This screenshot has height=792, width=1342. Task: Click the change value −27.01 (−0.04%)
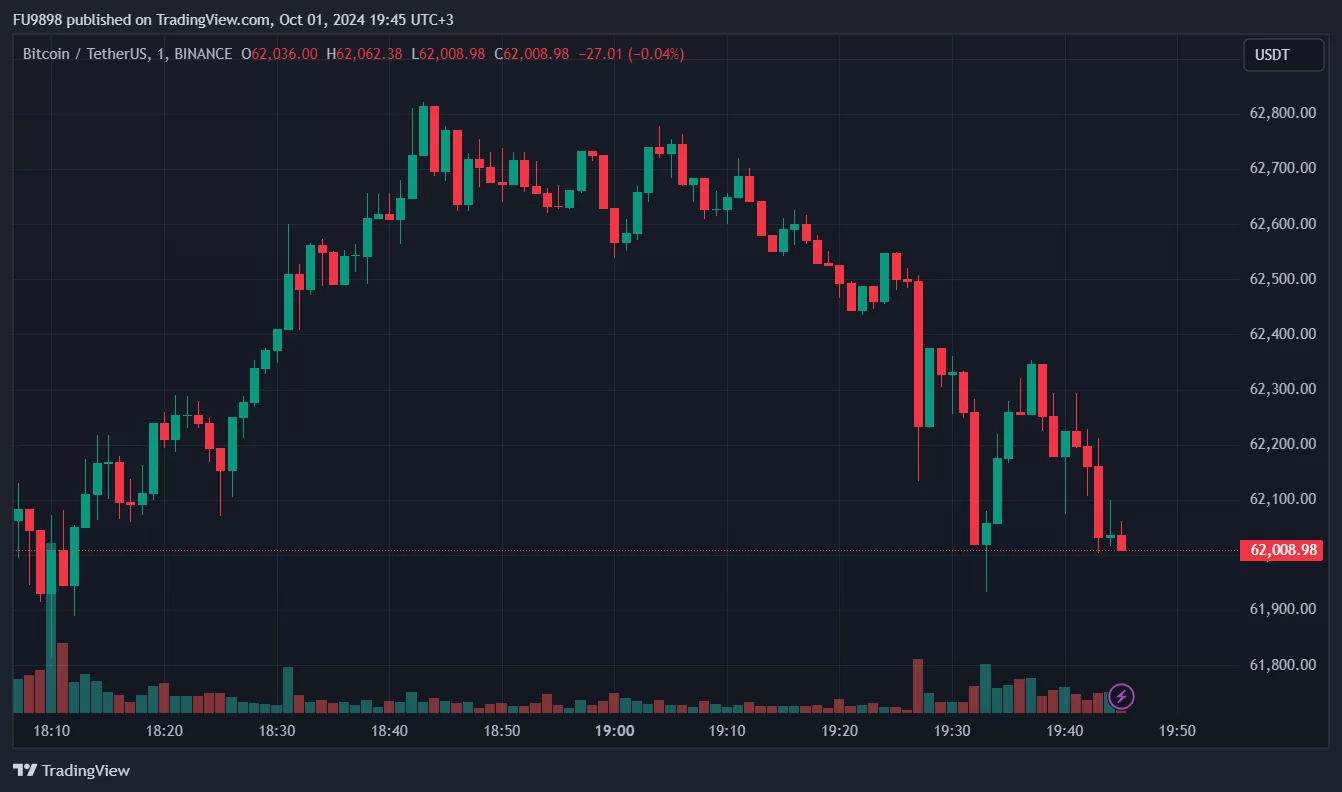(631, 54)
